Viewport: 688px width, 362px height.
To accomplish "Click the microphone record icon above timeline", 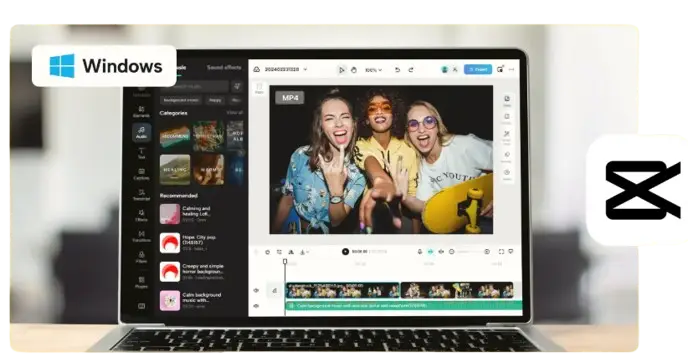I will (419, 251).
